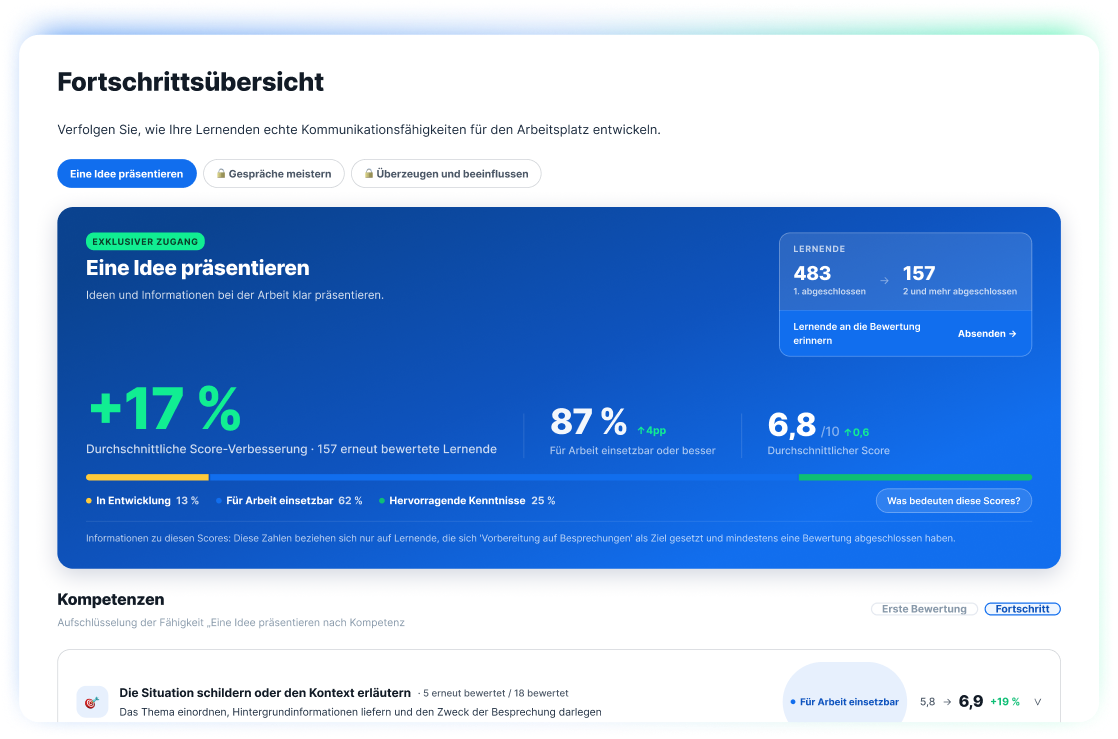Click the green Hervorragende Kenntnisse bar segment
1118x739 pixels.
click(x=915, y=477)
